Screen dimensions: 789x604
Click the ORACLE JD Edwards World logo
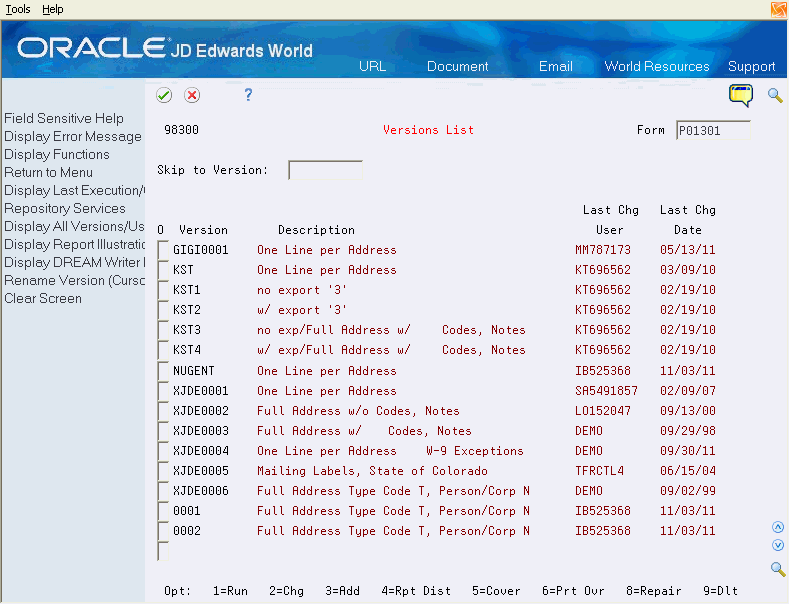(x=165, y=48)
